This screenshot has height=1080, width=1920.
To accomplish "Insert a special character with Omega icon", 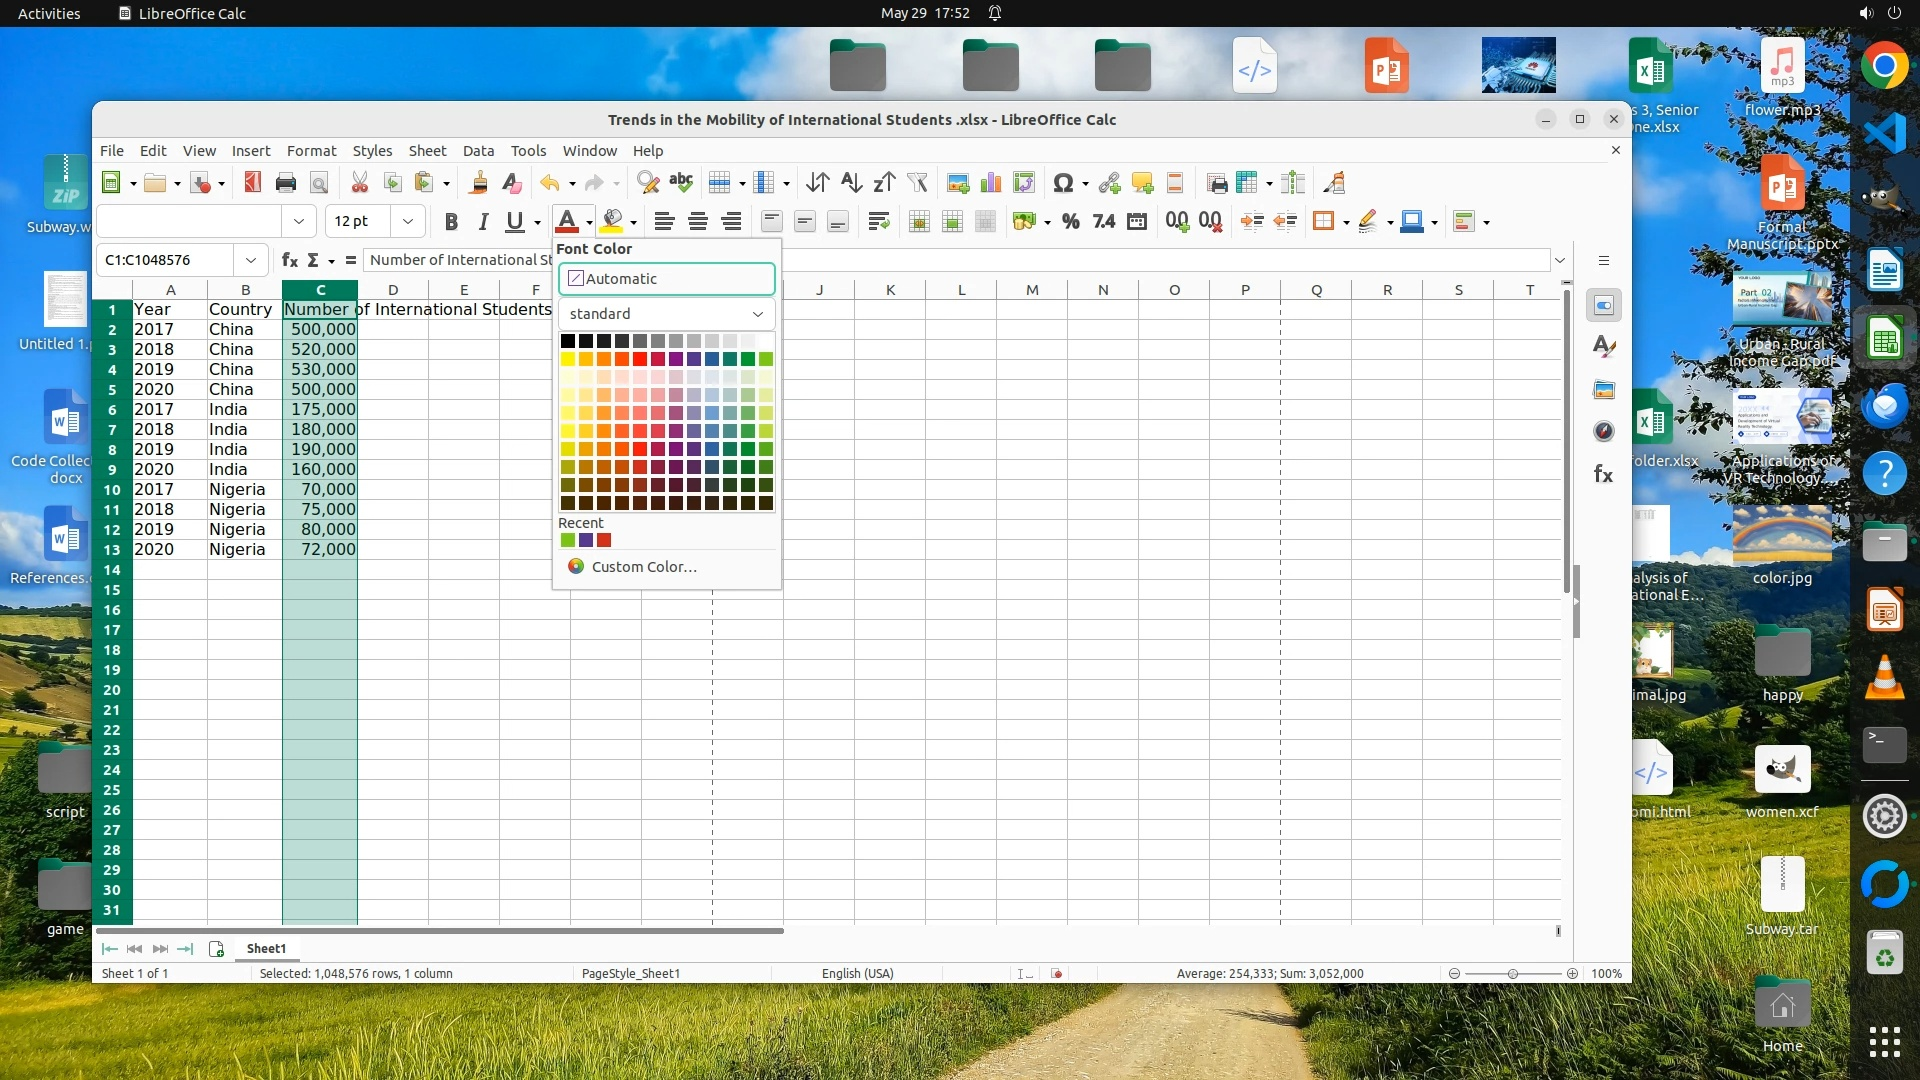I will (1063, 183).
